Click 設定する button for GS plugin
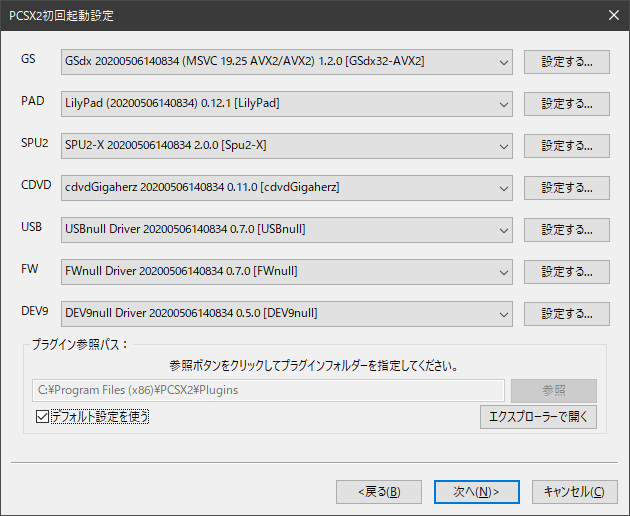The width and height of the screenshot is (630, 516). coord(567,62)
